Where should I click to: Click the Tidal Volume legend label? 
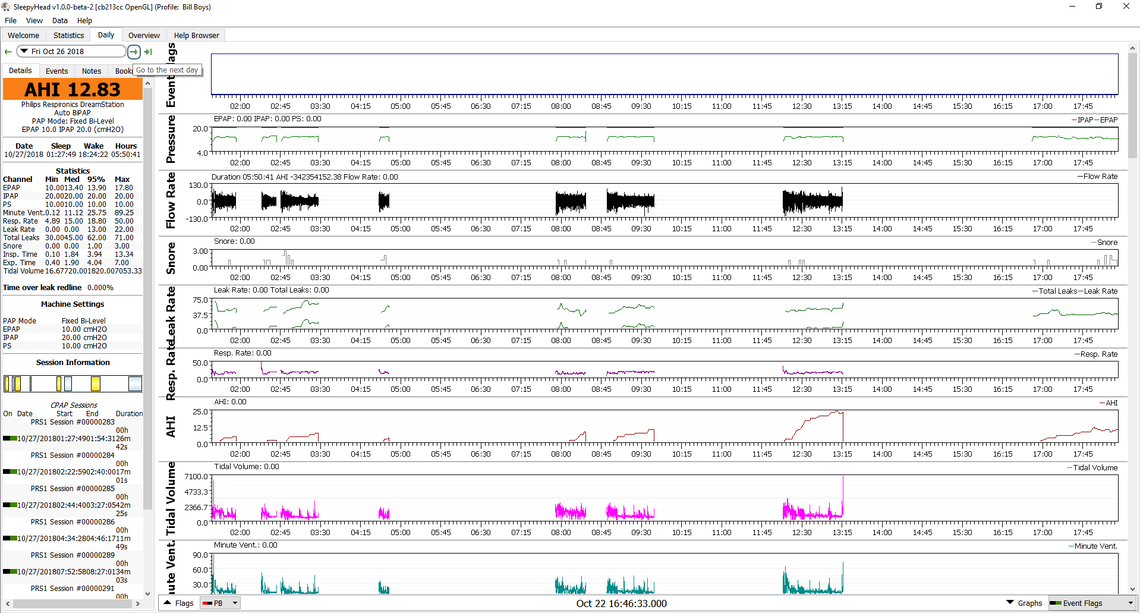(x=1092, y=468)
